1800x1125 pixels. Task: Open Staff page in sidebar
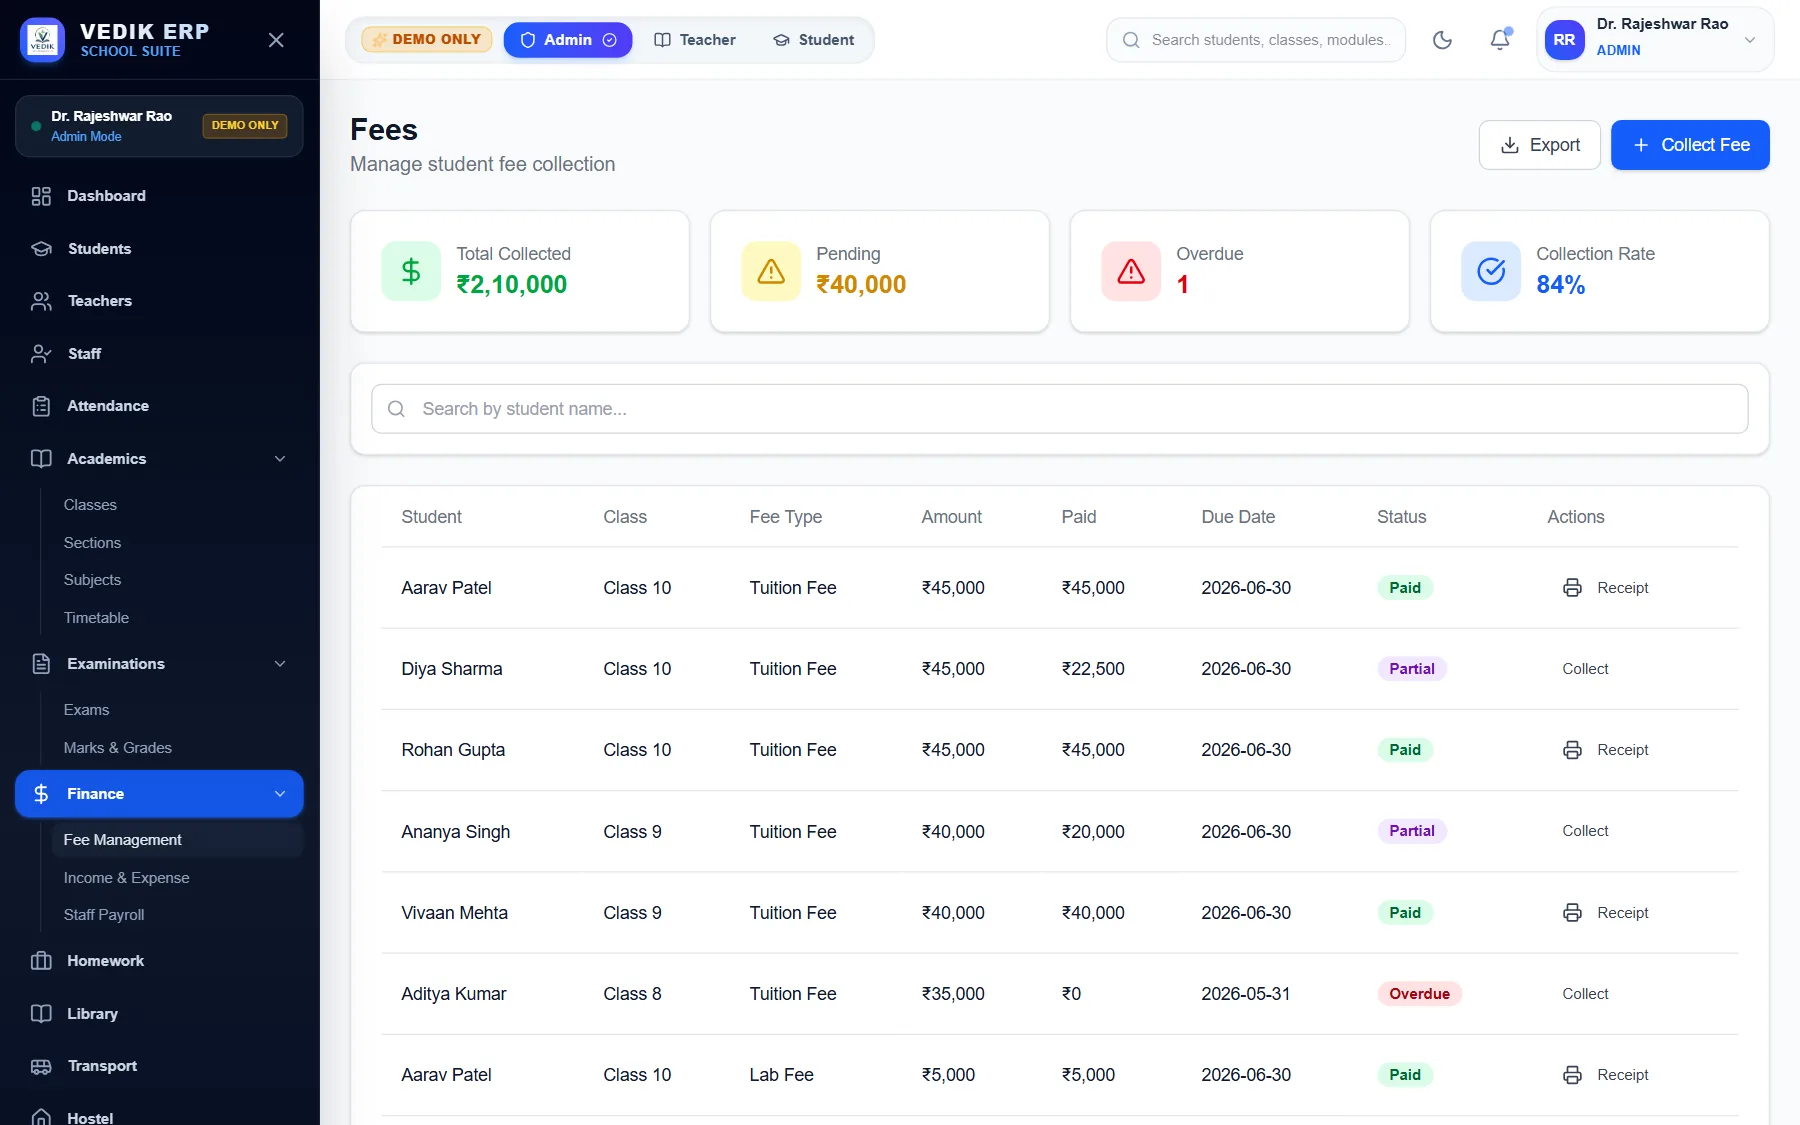coord(159,354)
